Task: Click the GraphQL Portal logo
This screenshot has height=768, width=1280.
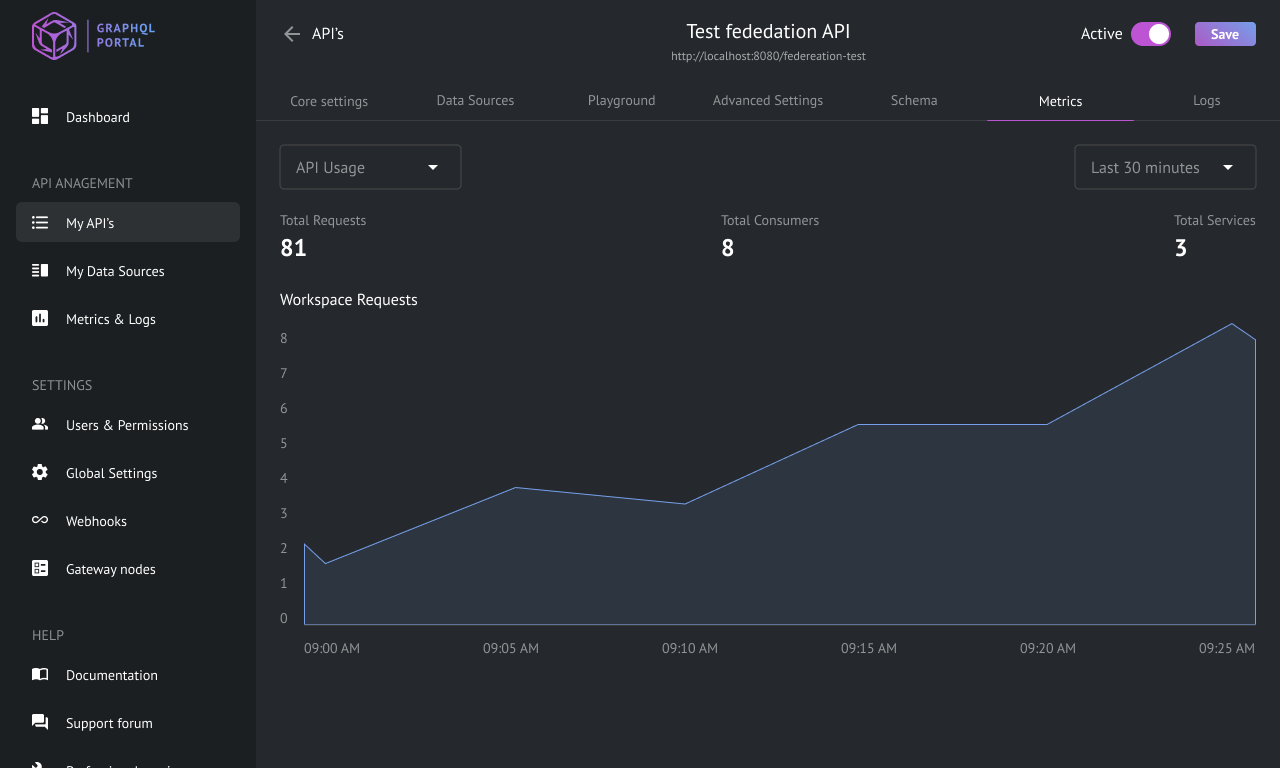Action: click(93, 36)
